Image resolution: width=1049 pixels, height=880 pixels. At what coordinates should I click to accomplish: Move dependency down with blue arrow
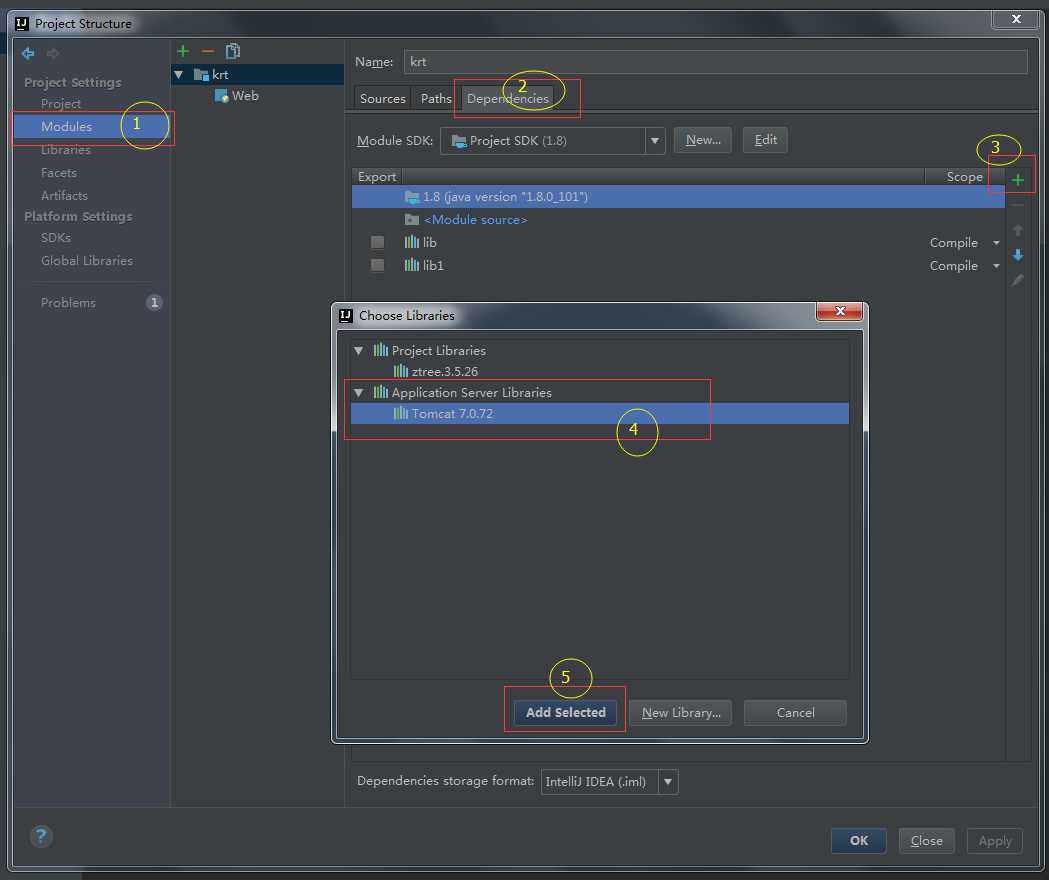click(x=1018, y=255)
